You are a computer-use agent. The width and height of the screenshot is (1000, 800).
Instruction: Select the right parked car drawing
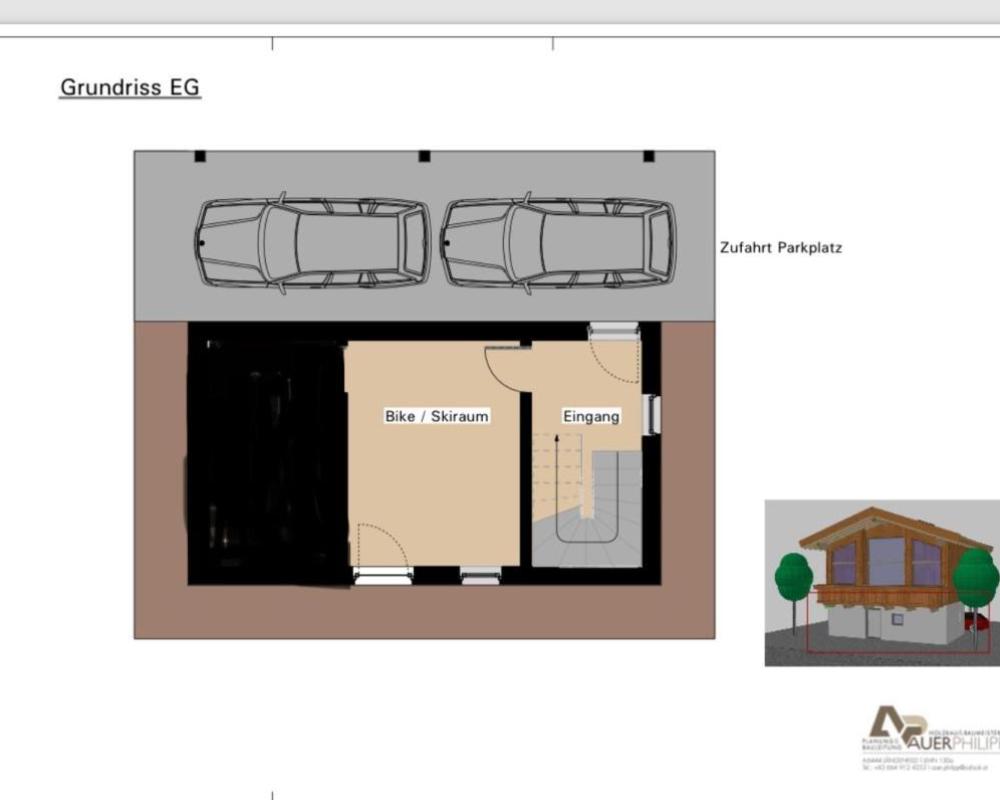pyautogui.click(x=558, y=243)
